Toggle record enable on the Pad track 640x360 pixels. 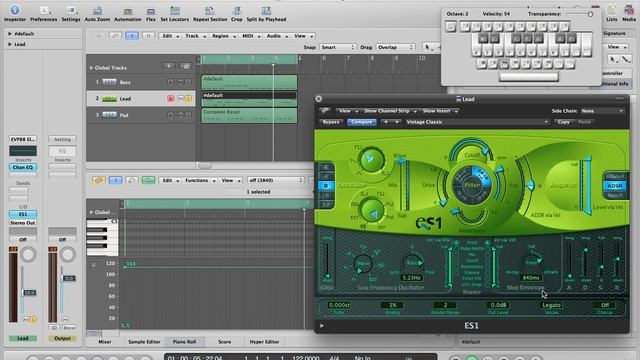171,115
